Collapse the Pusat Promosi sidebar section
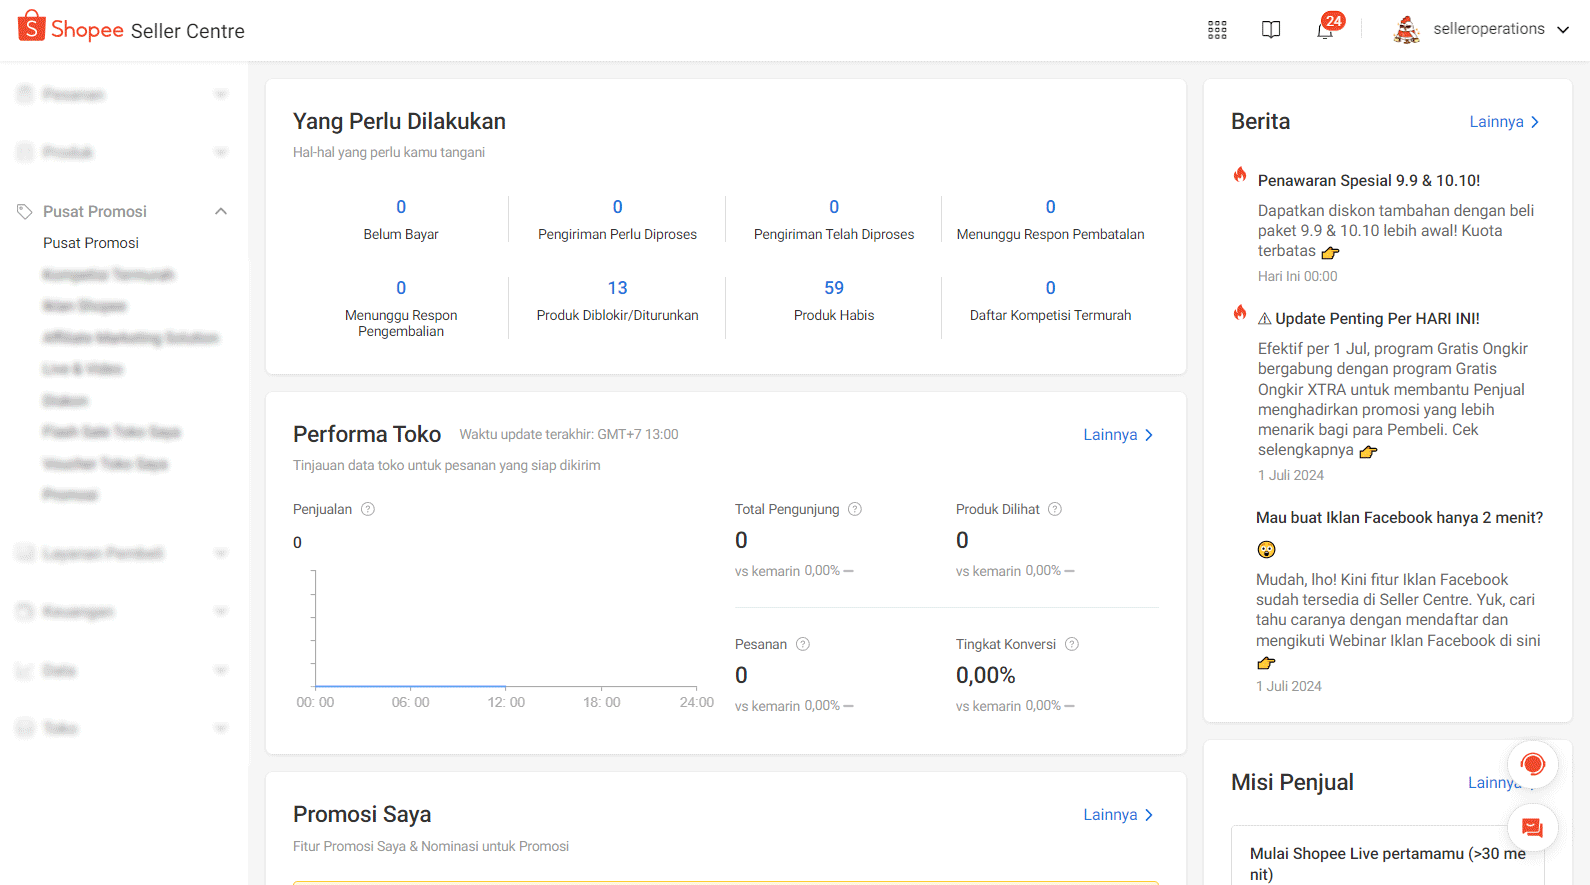 pyautogui.click(x=221, y=211)
